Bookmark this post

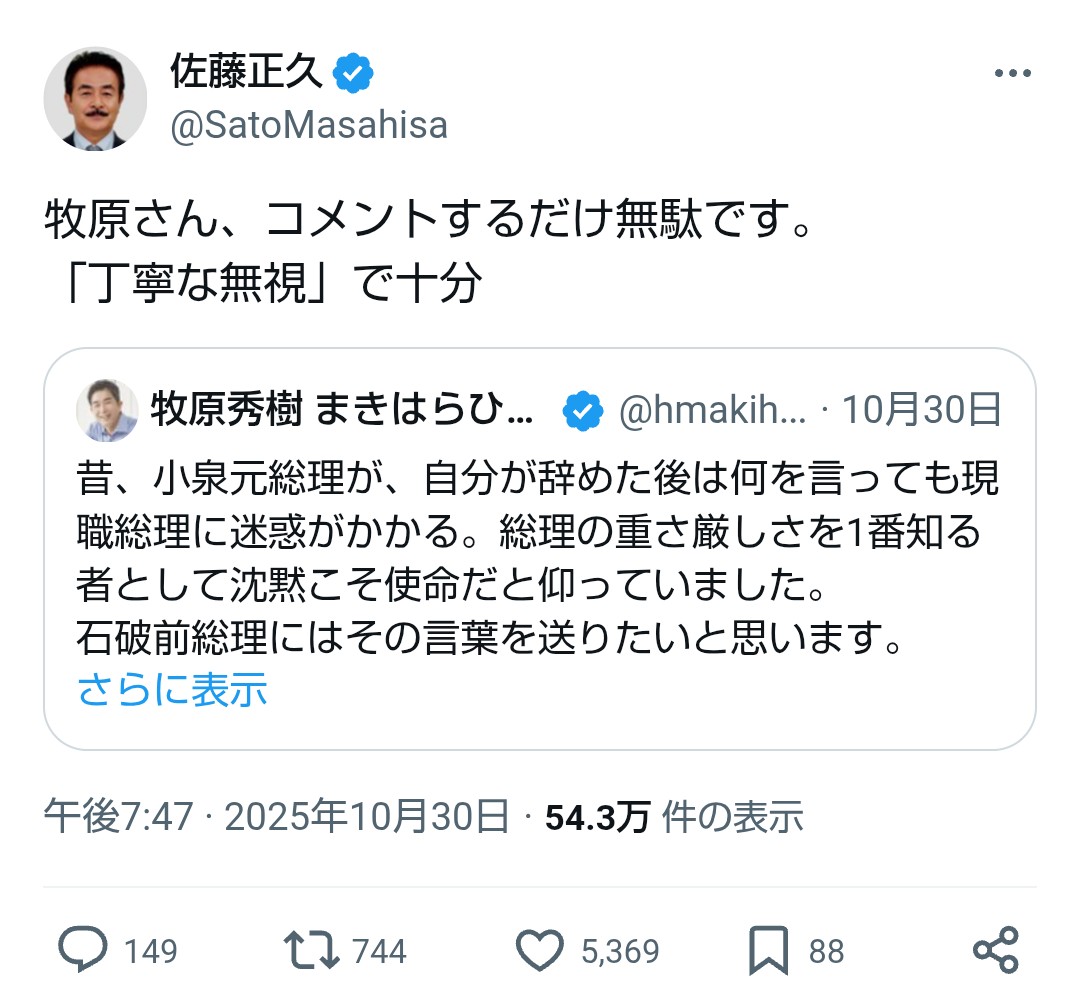tap(769, 950)
